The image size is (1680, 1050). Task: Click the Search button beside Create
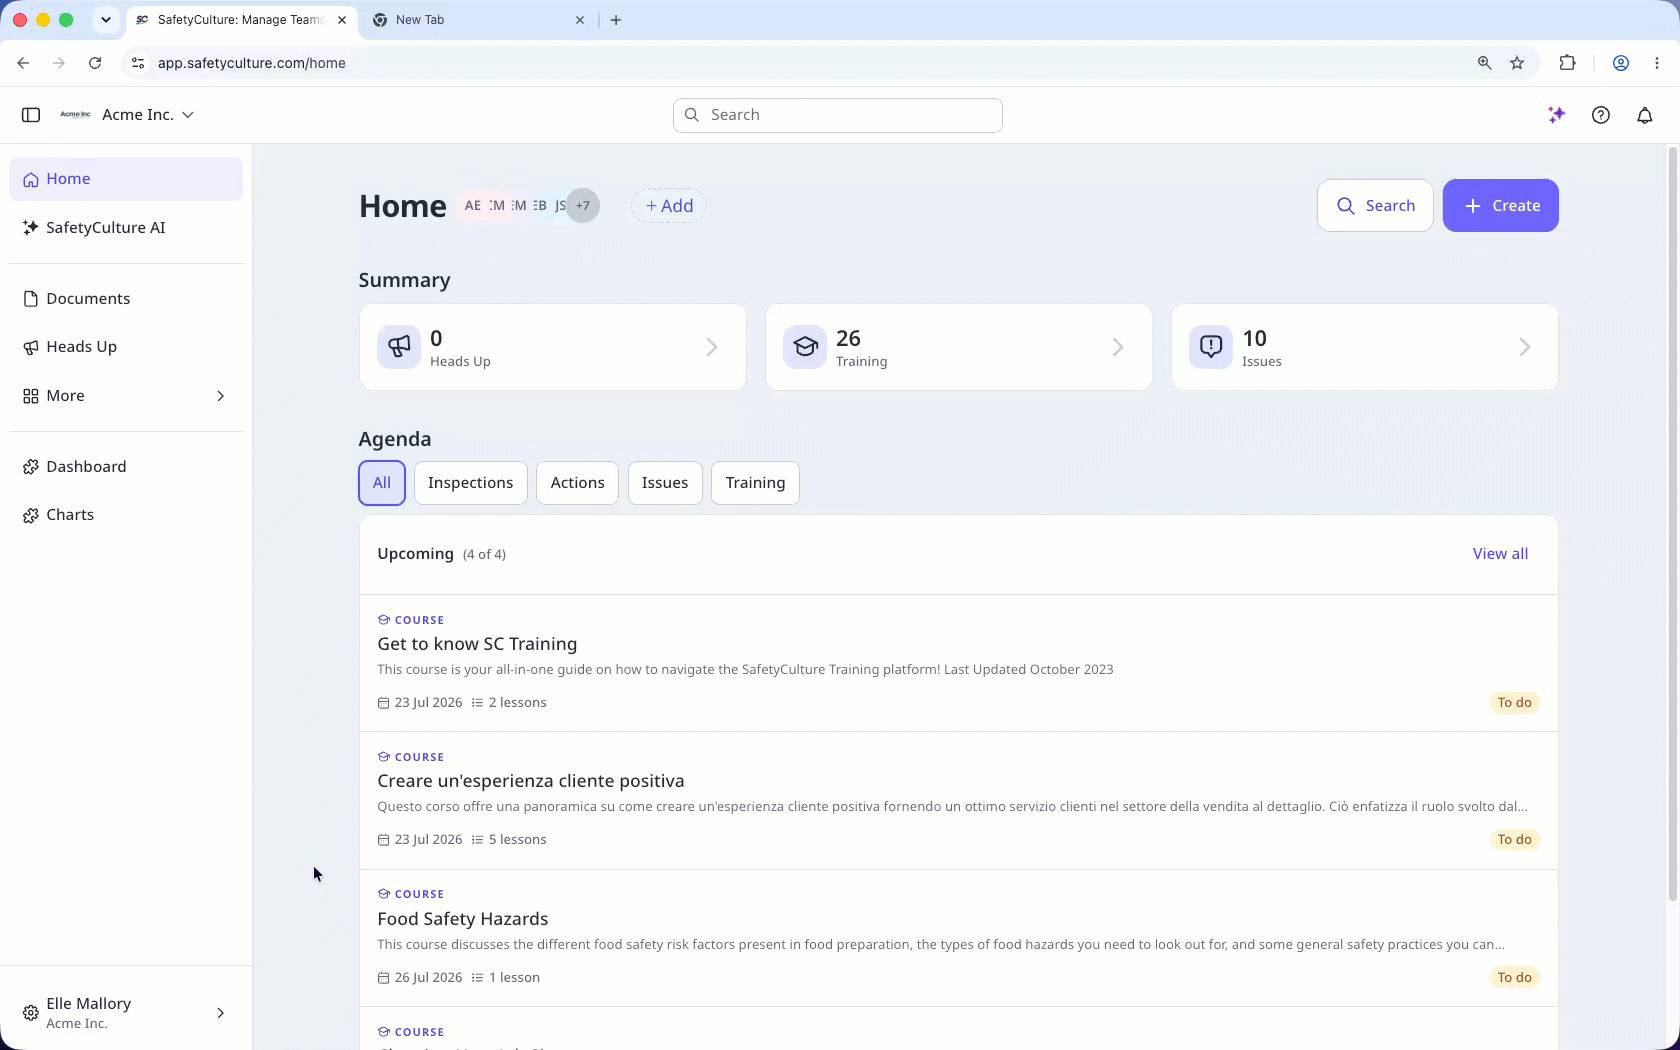tap(1375, 206)
